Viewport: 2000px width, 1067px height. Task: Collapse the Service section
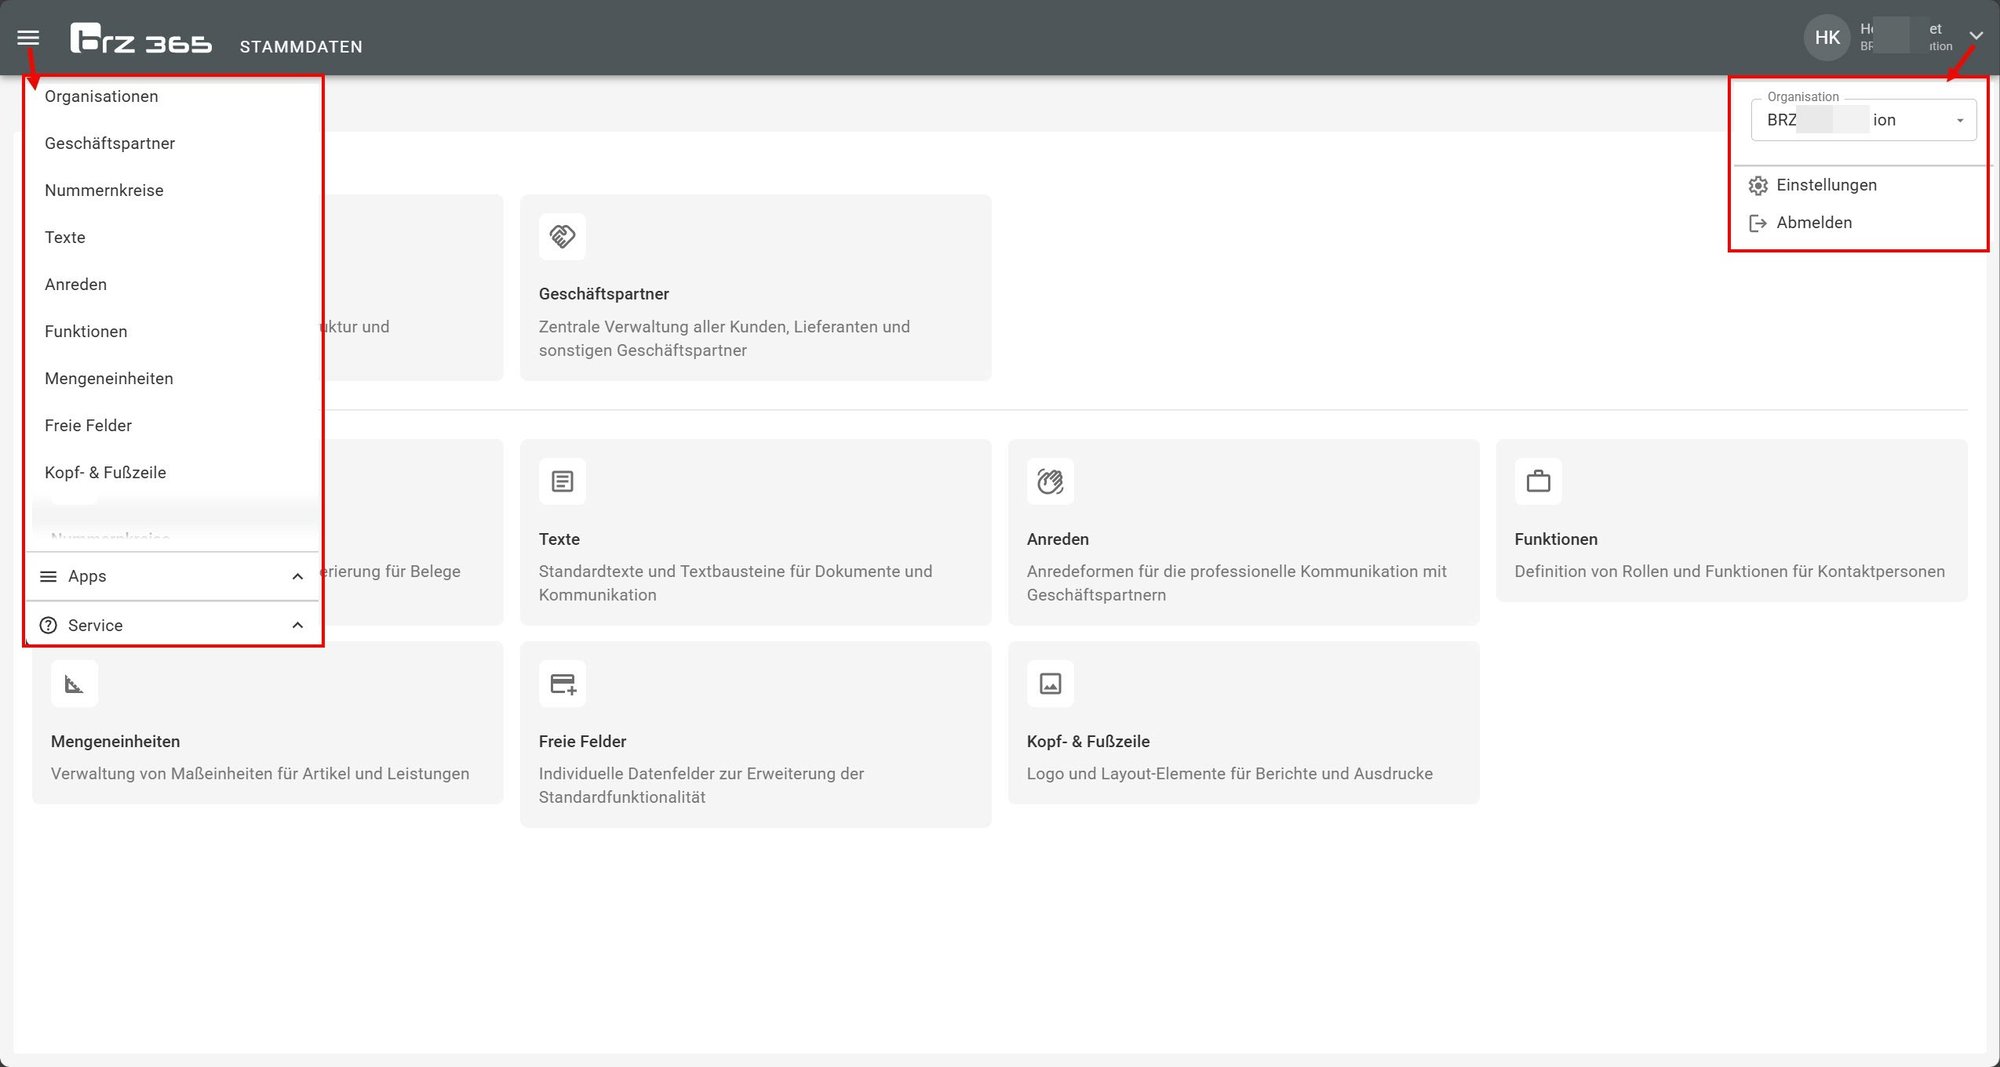[x=297, y=624]
